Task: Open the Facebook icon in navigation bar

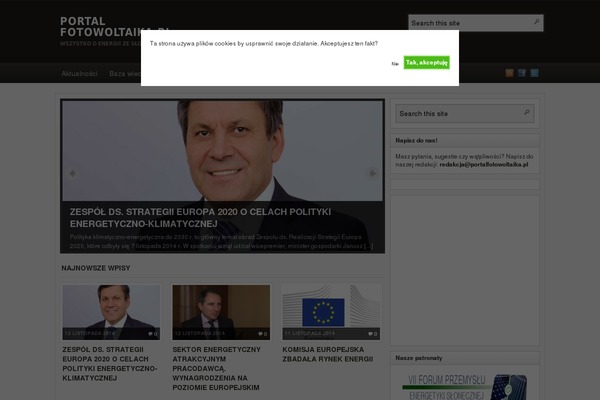Action: [522, 73]
